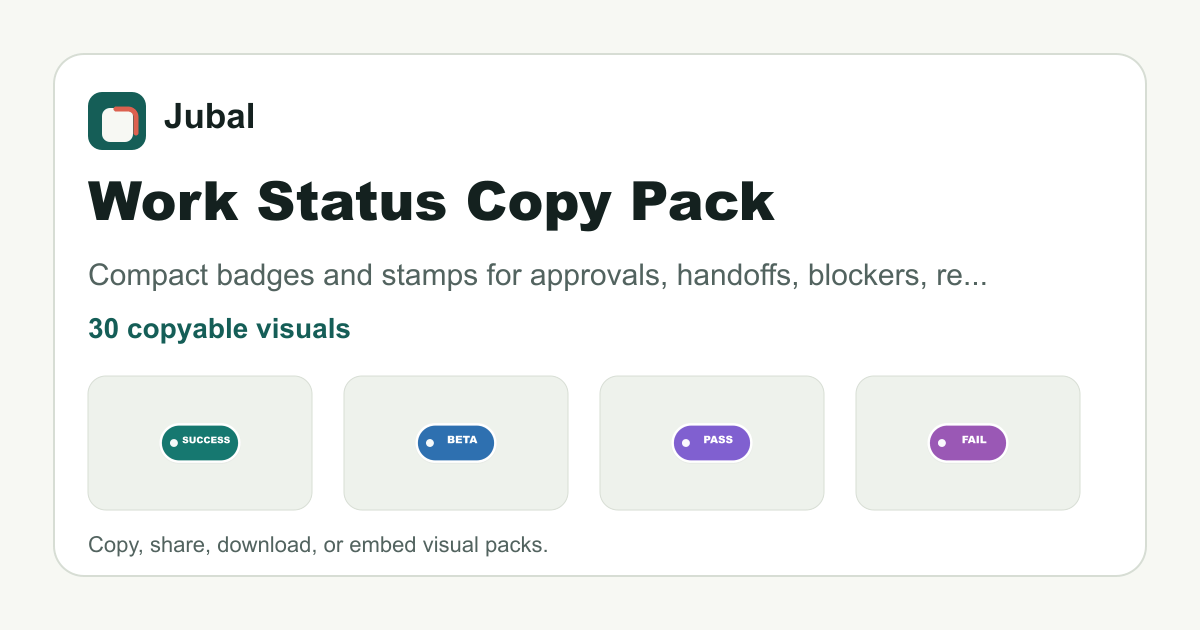Select the magenta FAIL badge
The height and width of the screenshot is (630, 1200).
click(x=968, y=443)
